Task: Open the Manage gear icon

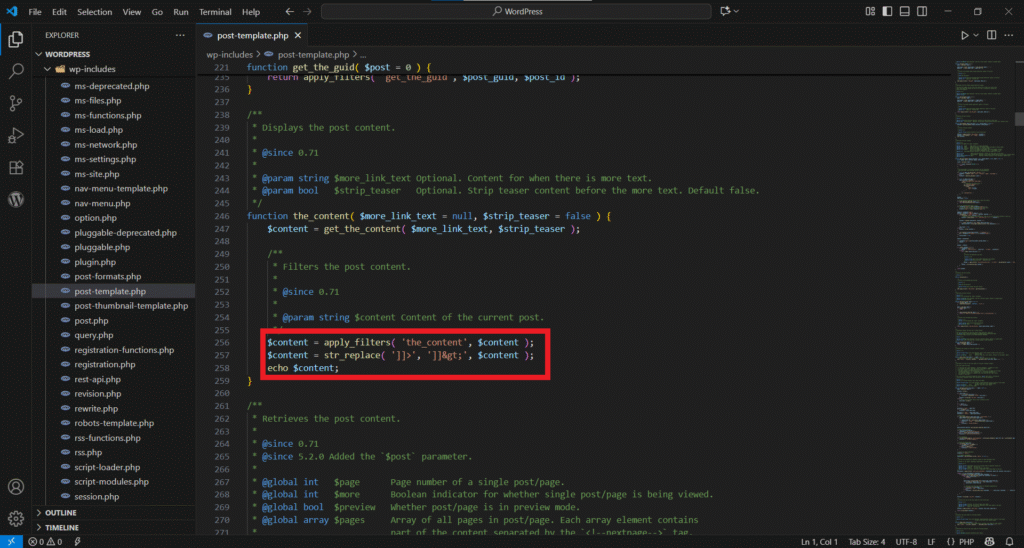Action: coord(16,518)
